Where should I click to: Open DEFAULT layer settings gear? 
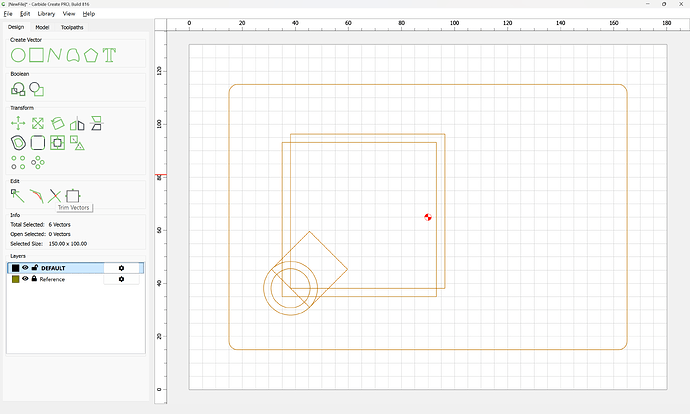tap(121, 268)
